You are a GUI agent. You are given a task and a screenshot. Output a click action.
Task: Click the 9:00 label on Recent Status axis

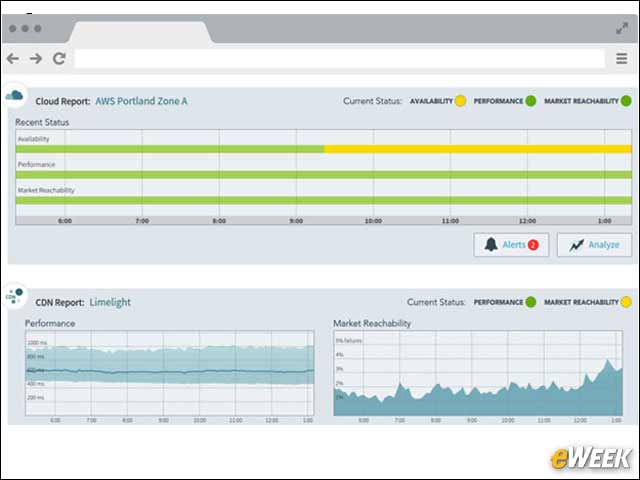[296, 221]
